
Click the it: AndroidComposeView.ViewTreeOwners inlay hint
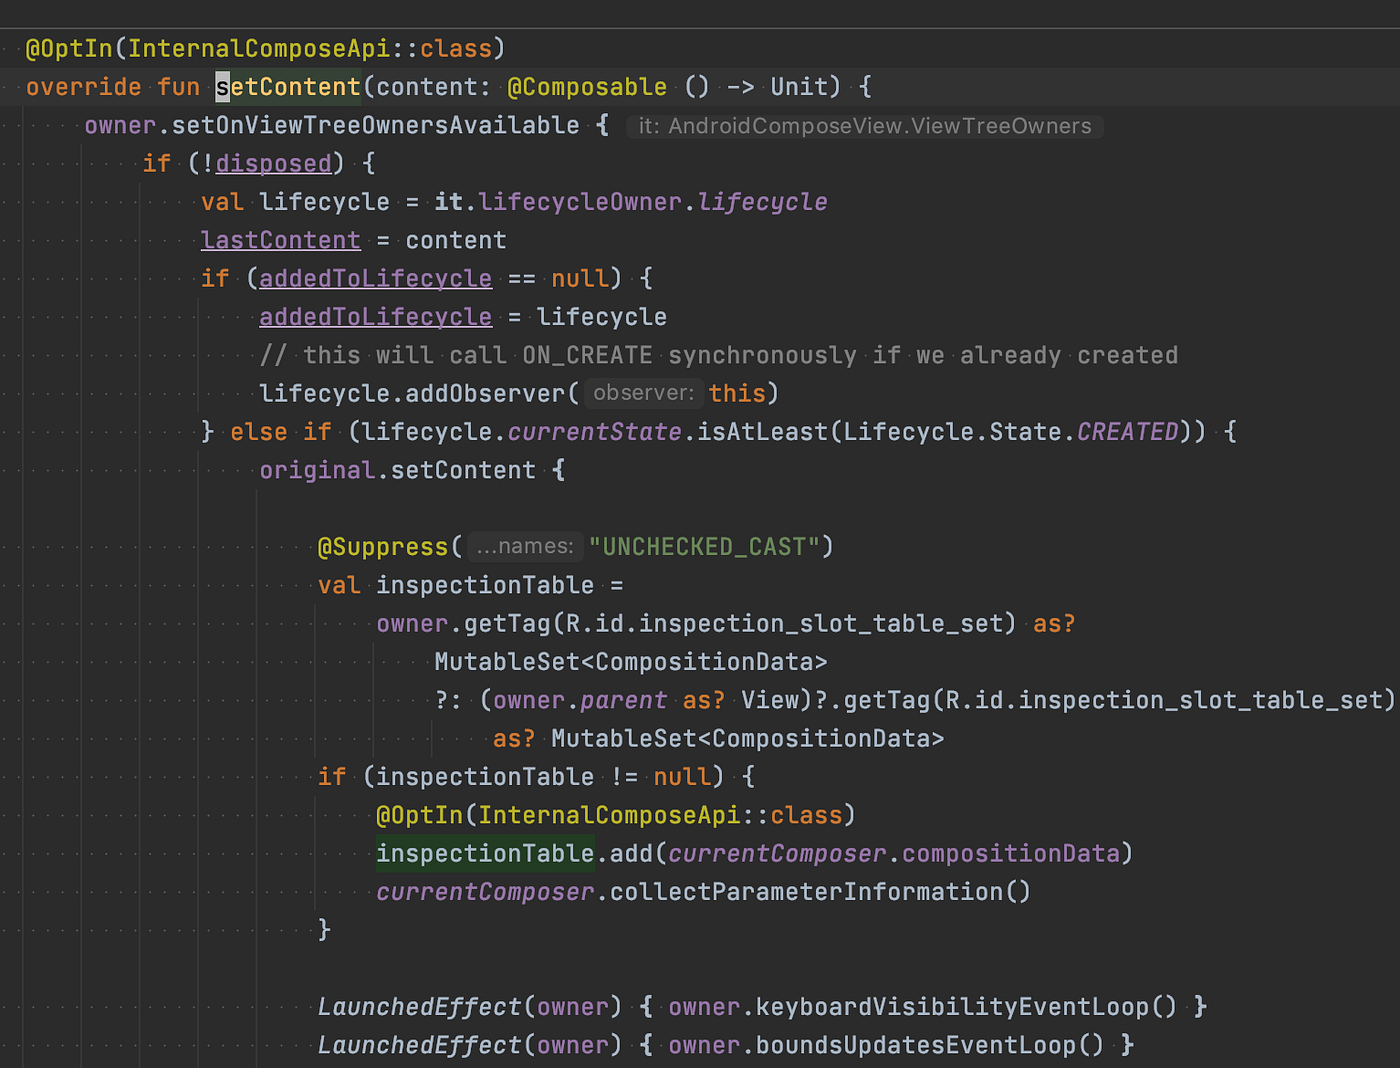click(863, 126)
